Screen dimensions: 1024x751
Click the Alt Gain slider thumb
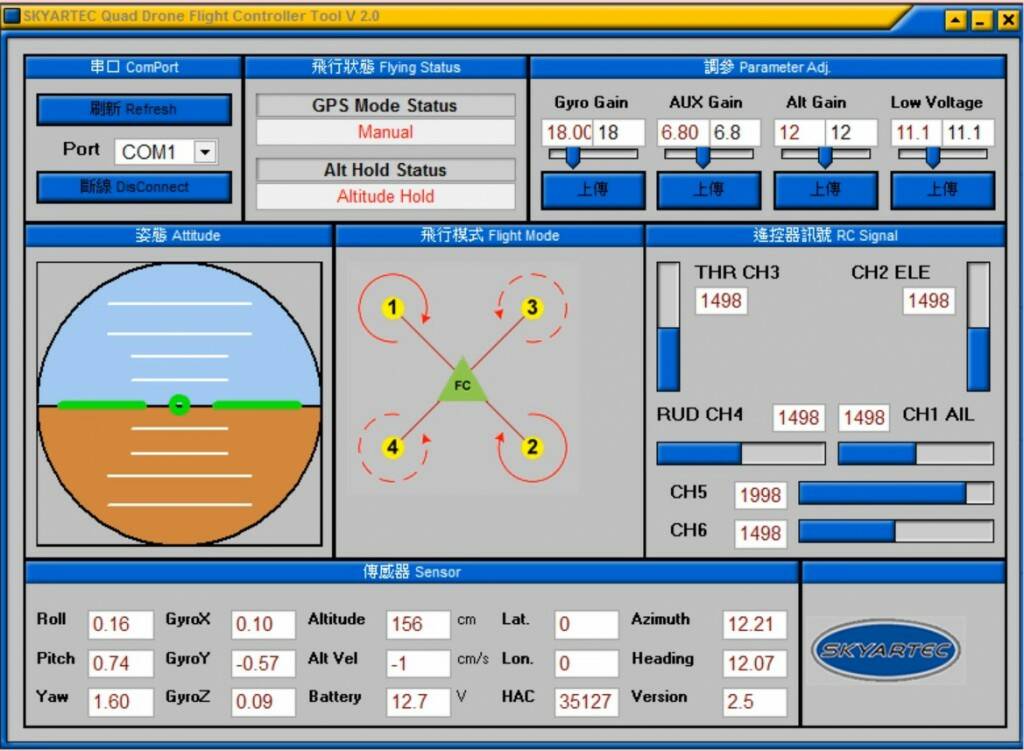click(825, 157)
